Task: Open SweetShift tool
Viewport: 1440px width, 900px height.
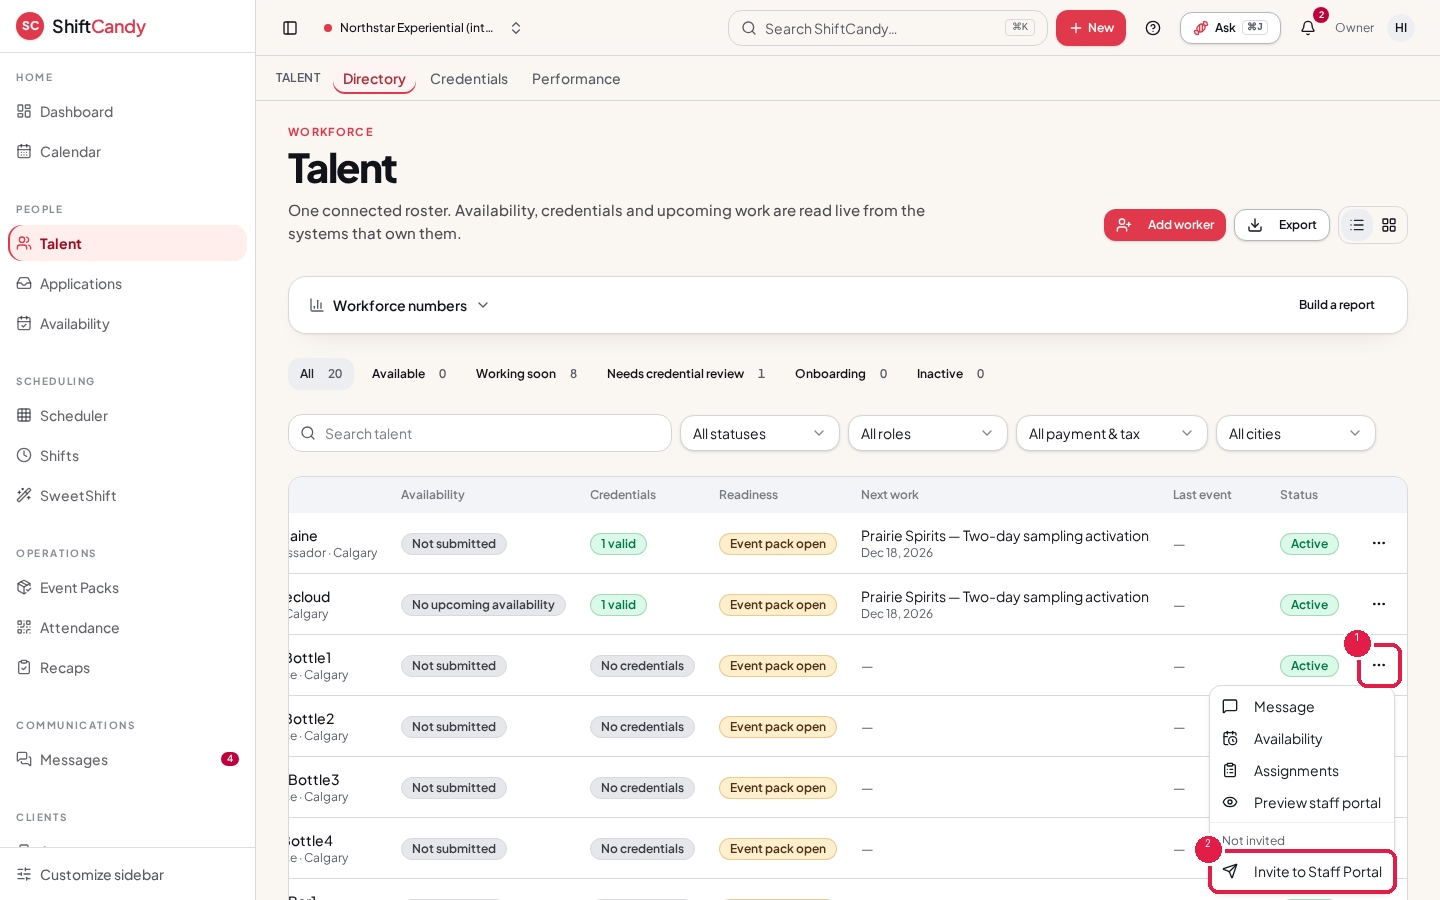Action: tap(127, 496)
